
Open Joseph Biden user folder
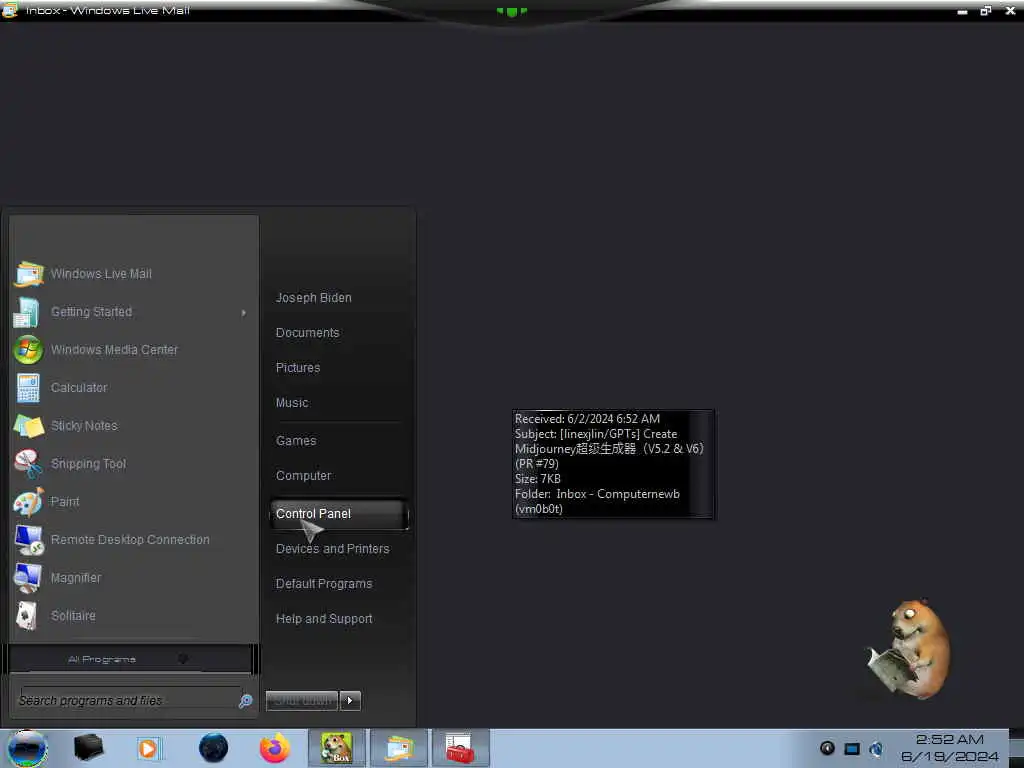point(313,298)
